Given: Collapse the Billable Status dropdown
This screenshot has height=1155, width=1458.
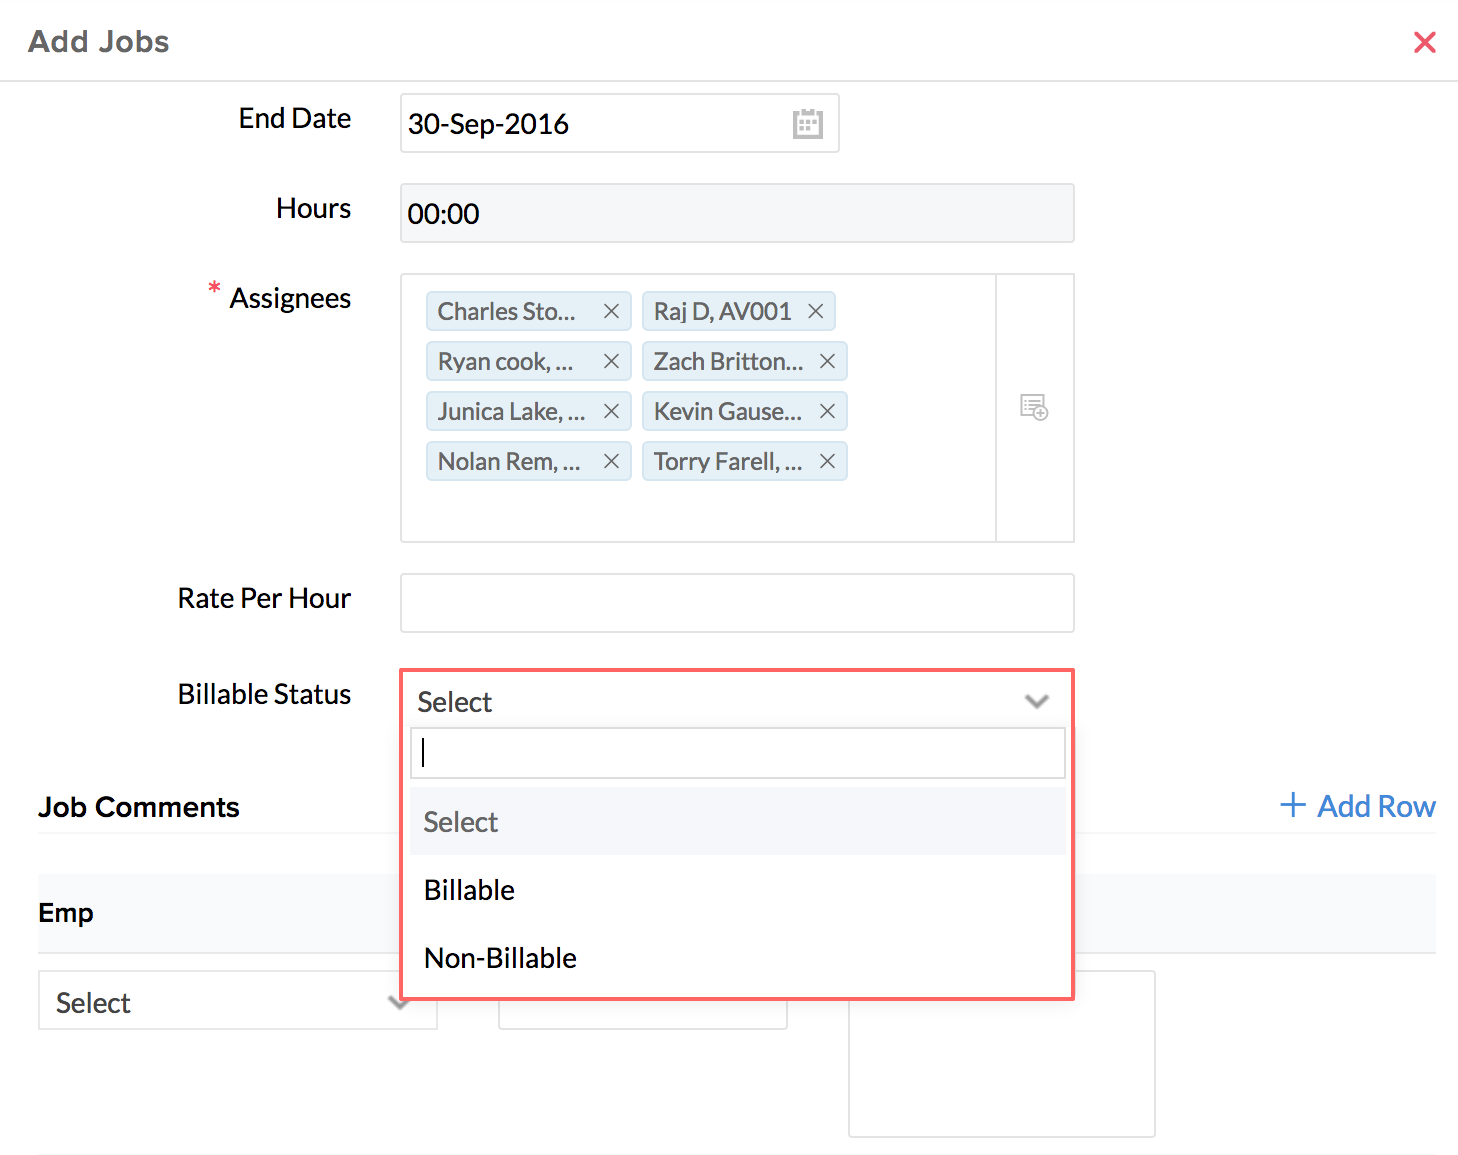Looking at the screenshot, I should 1036,701.
